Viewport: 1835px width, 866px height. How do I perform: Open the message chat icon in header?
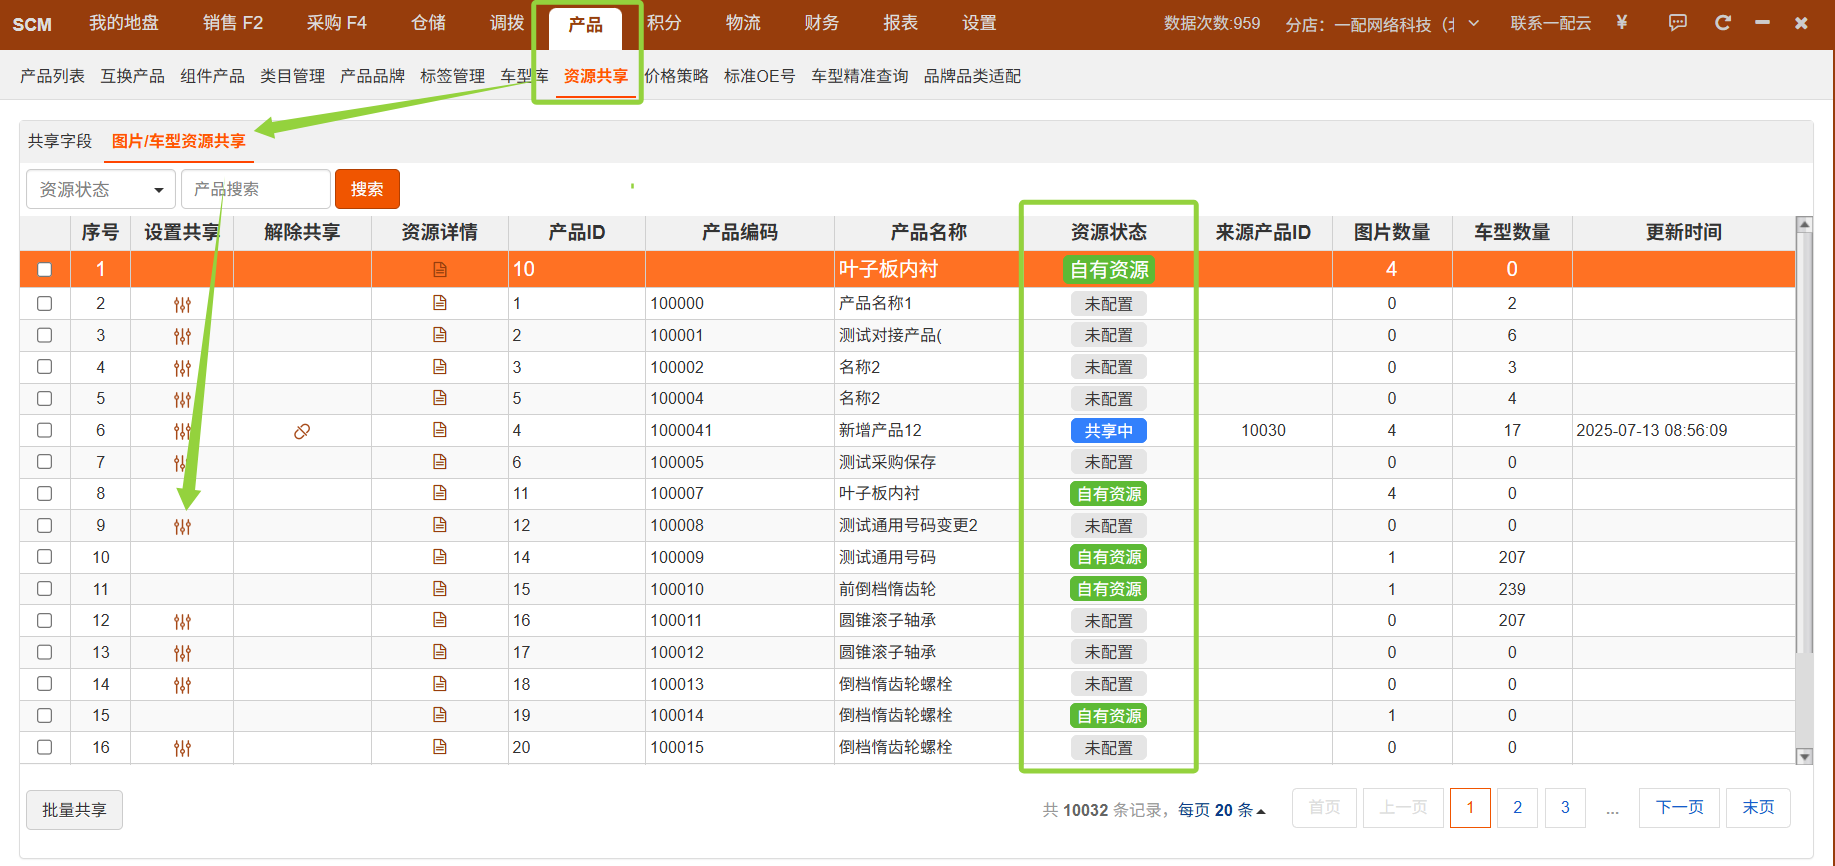[1678, 23]
